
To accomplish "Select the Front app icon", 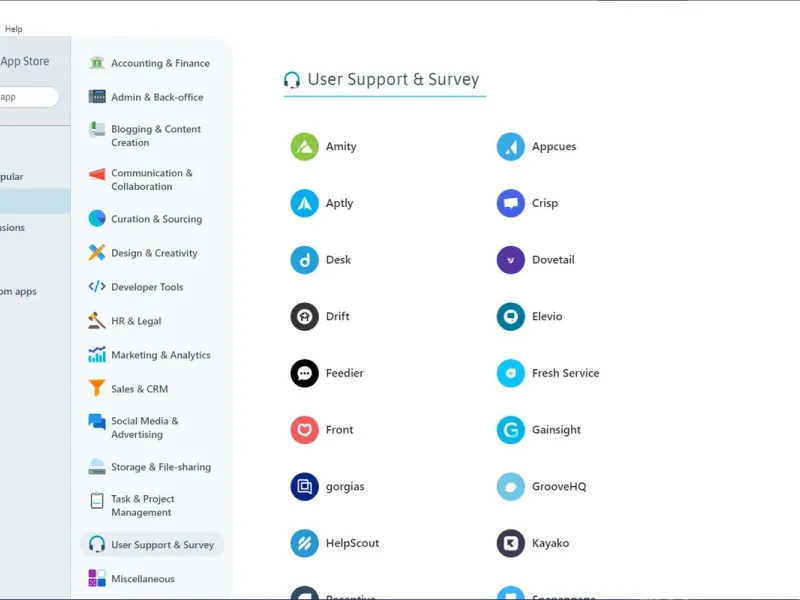I will coord(305,430).
